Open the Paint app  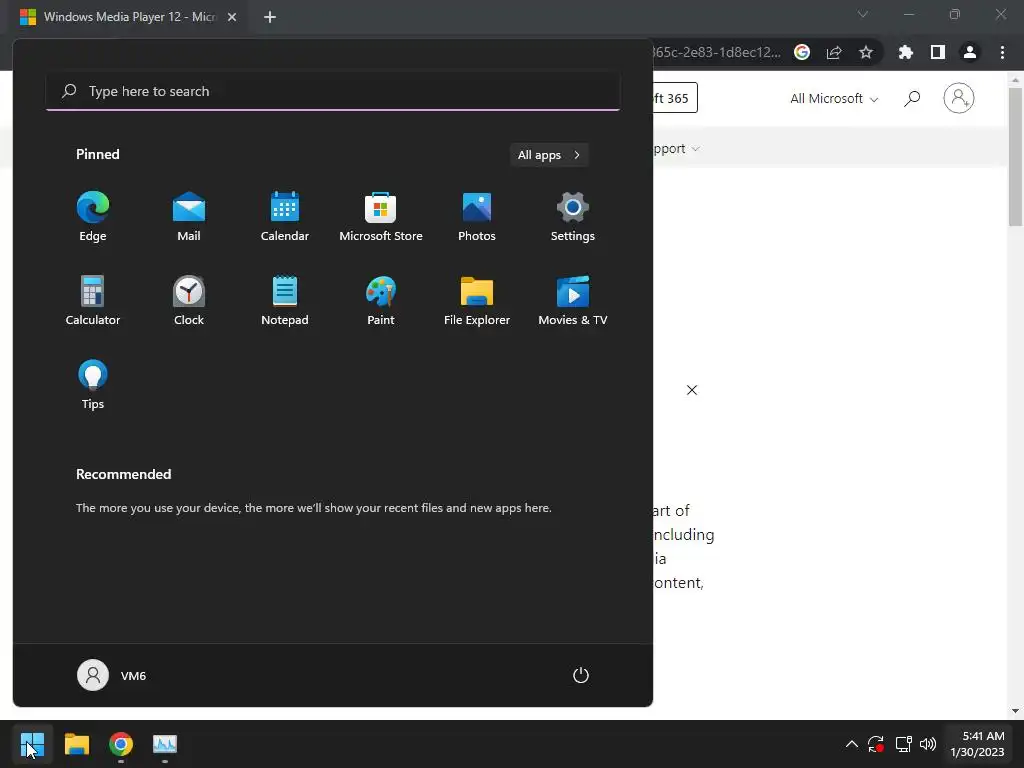click(x=381, y=300)
